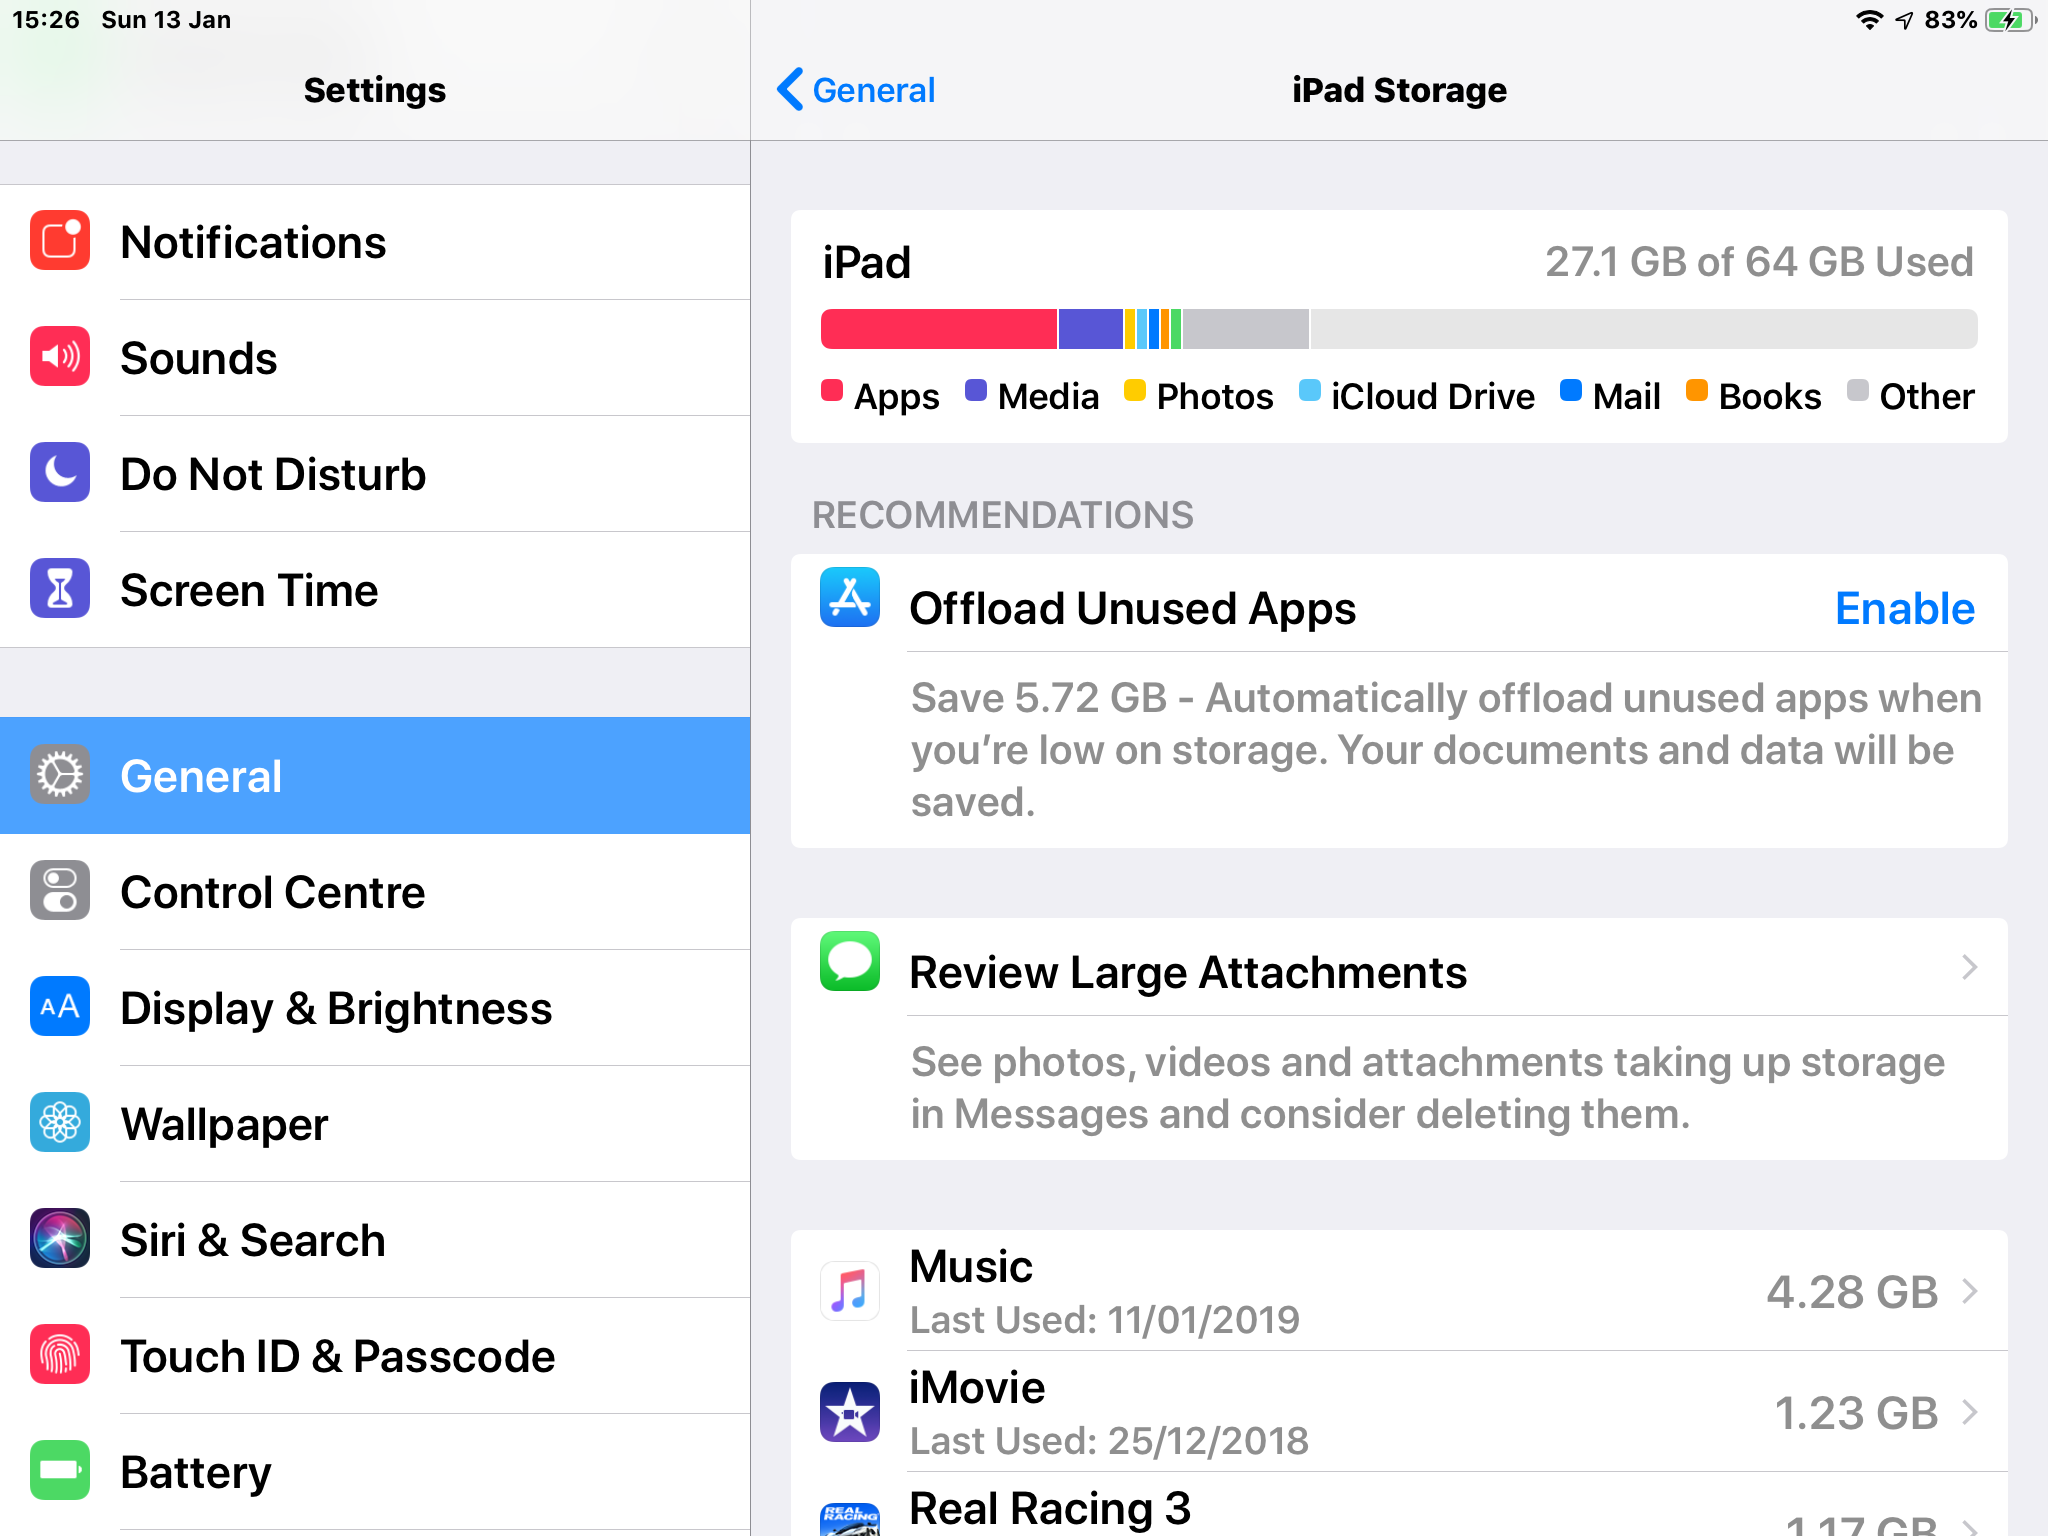Tap the Screen Time hourglass icon
Screen dimensions: 2048x1536
pyautogui.click(x=60, y=589)
